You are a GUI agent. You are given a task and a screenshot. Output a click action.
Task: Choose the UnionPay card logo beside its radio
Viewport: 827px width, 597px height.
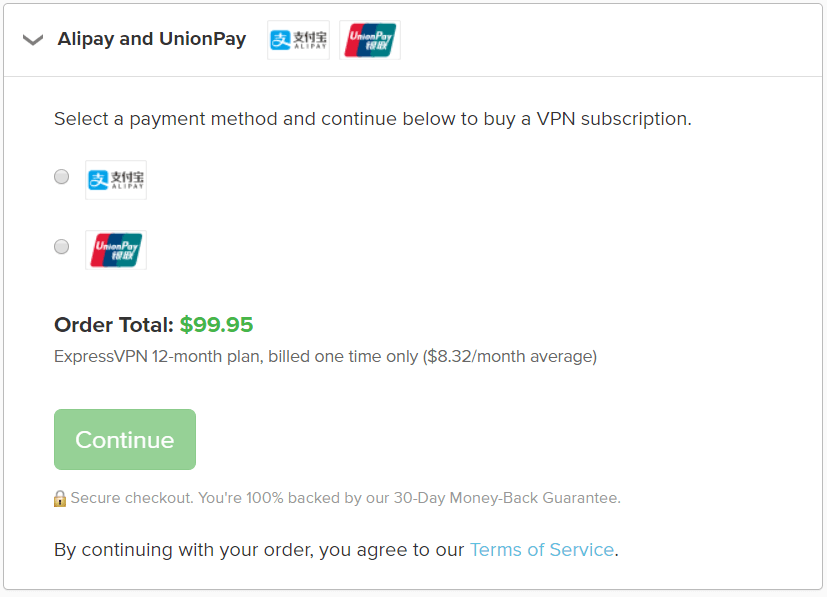click(116, 250)
